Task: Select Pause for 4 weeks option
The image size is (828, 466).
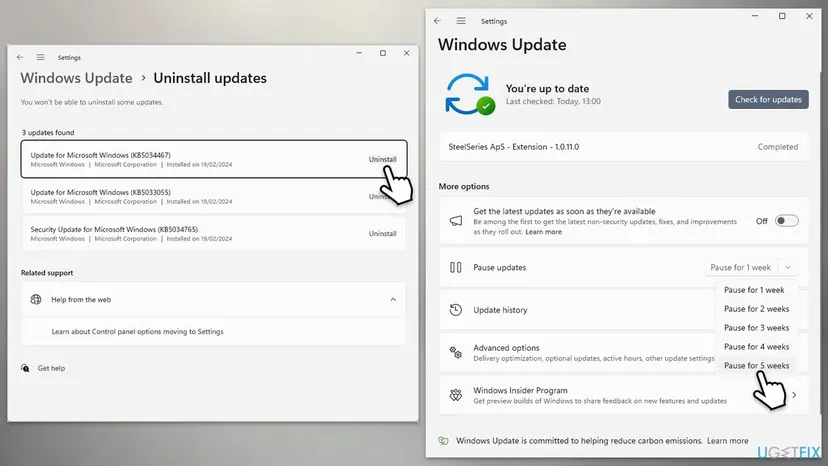Action: click(x=756, y=347)
